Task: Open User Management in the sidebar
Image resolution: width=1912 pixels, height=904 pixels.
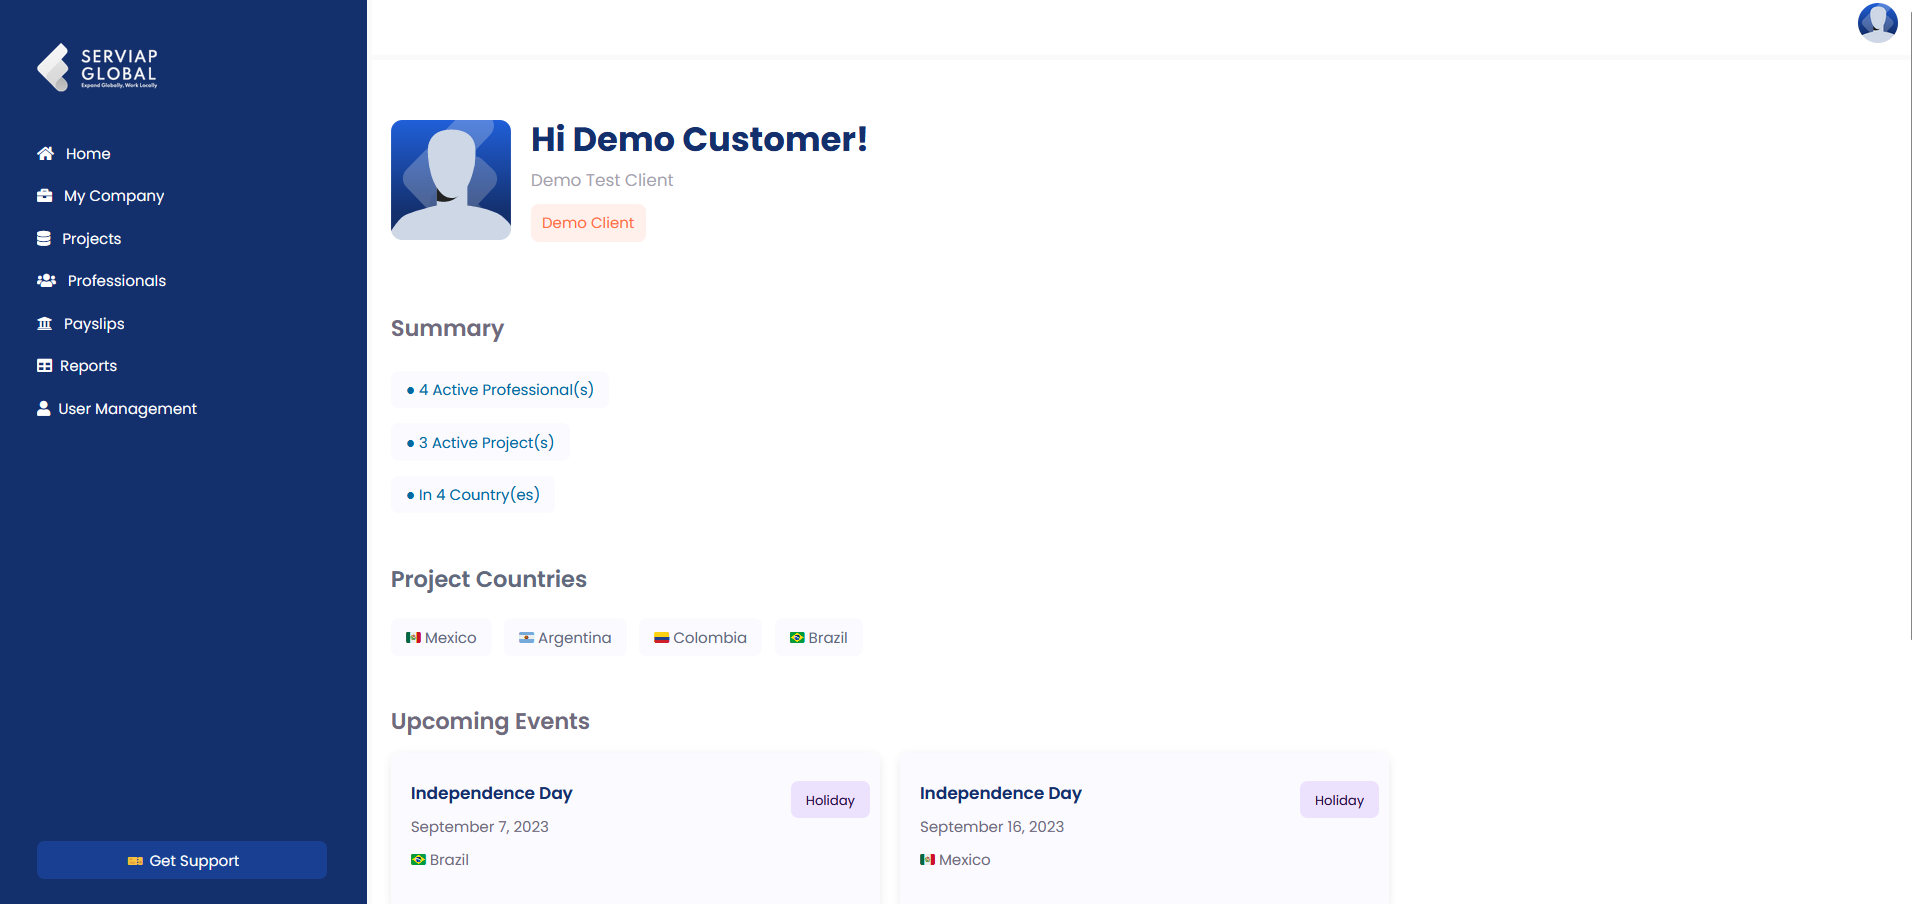Action: point(127,409)
